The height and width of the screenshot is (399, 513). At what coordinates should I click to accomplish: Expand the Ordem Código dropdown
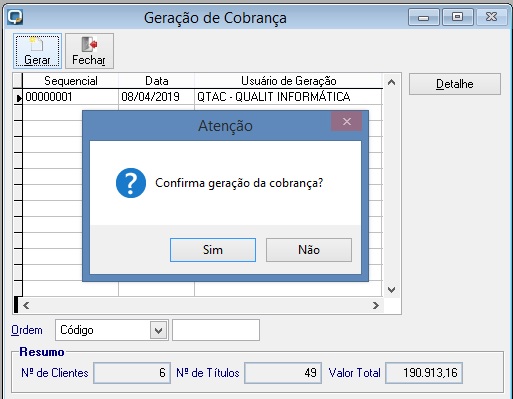(158, 330)
